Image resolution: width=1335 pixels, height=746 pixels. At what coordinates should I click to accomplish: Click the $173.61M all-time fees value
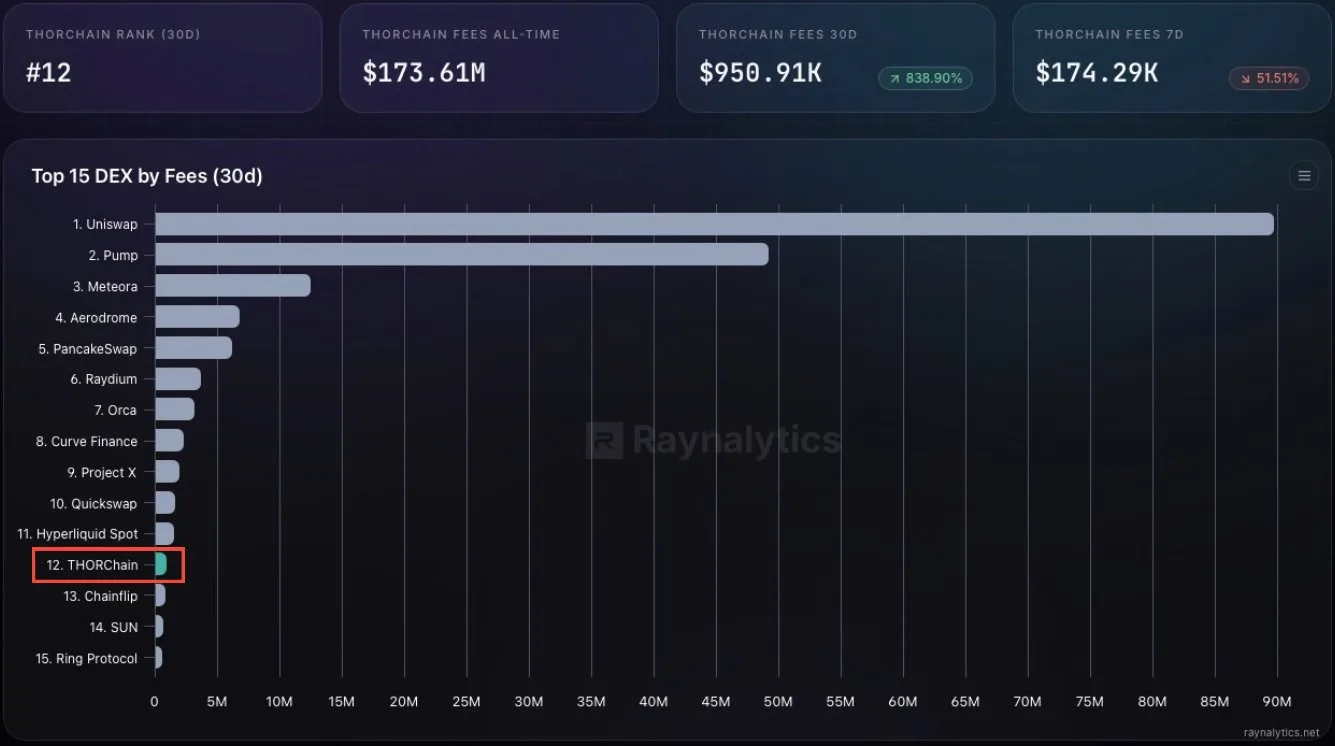click(x=424, y=72)
